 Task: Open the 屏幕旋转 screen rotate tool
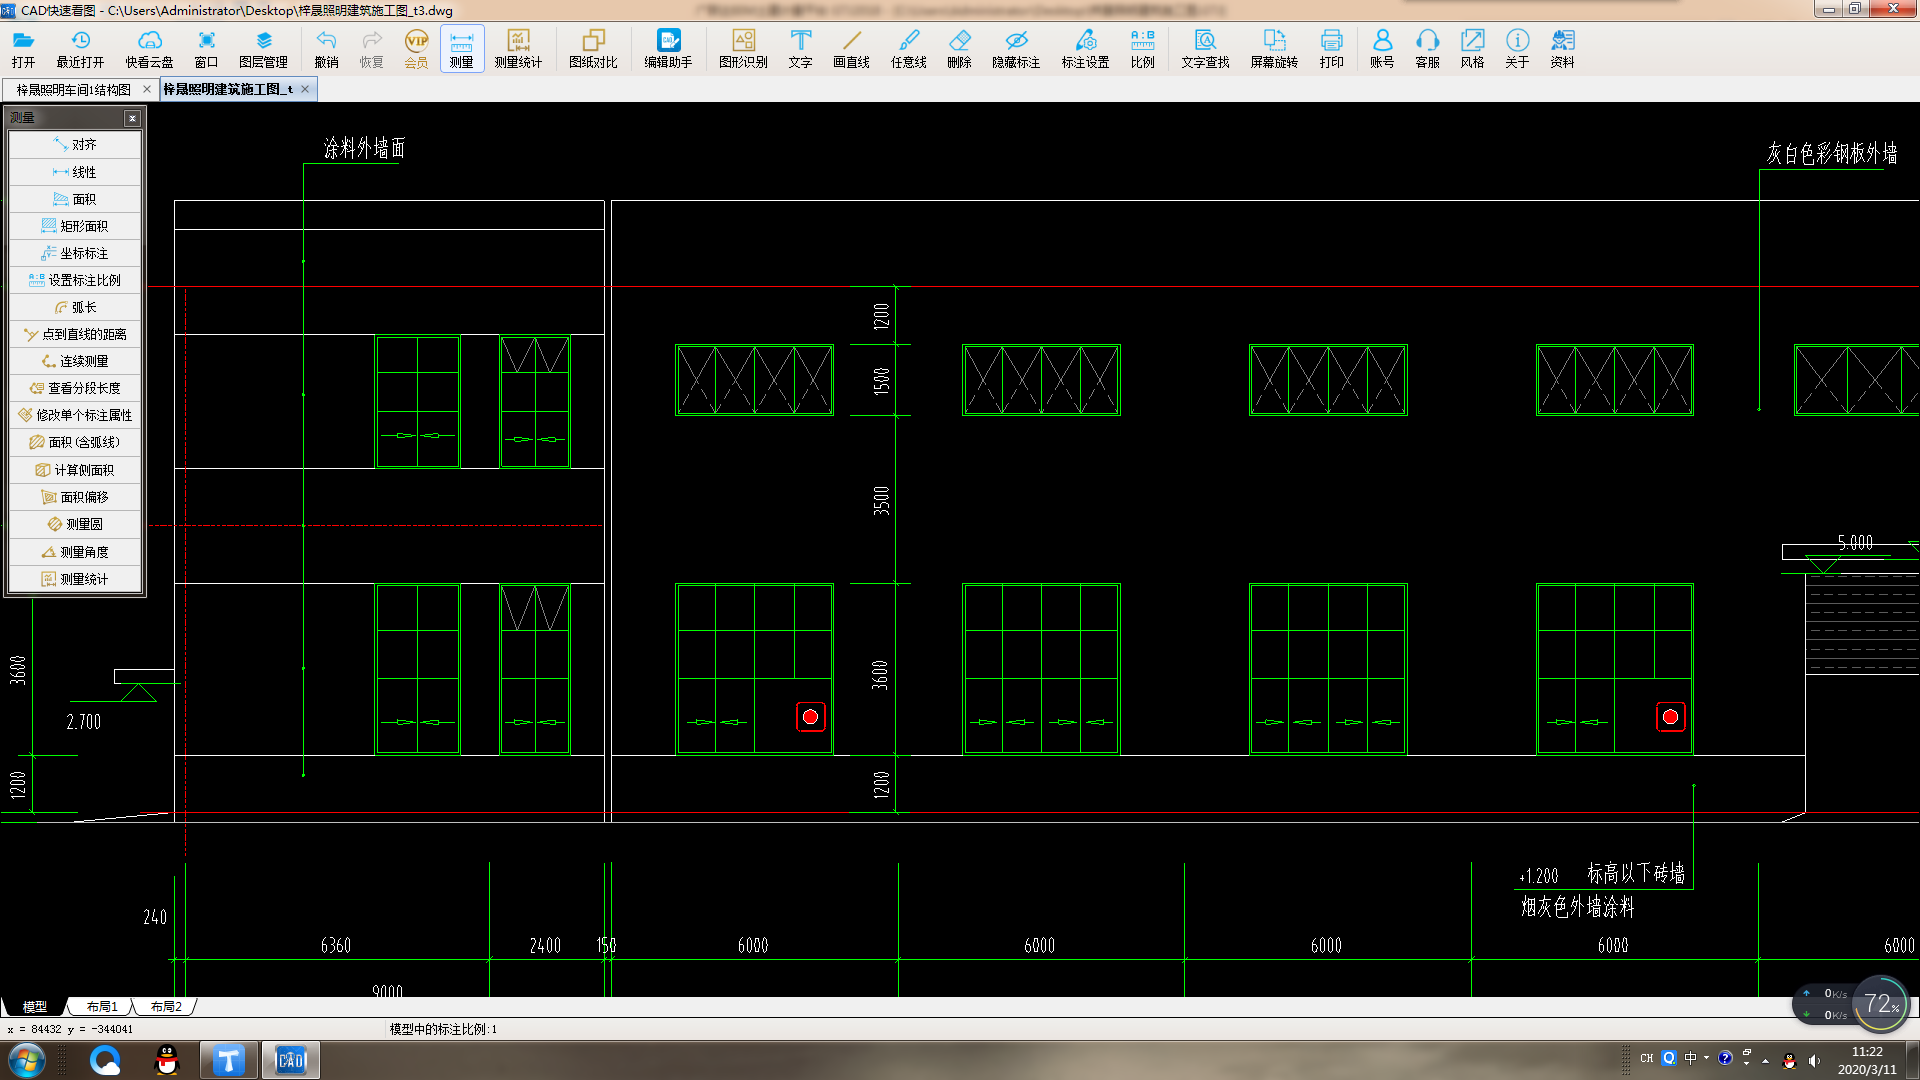click(1274, 47)
